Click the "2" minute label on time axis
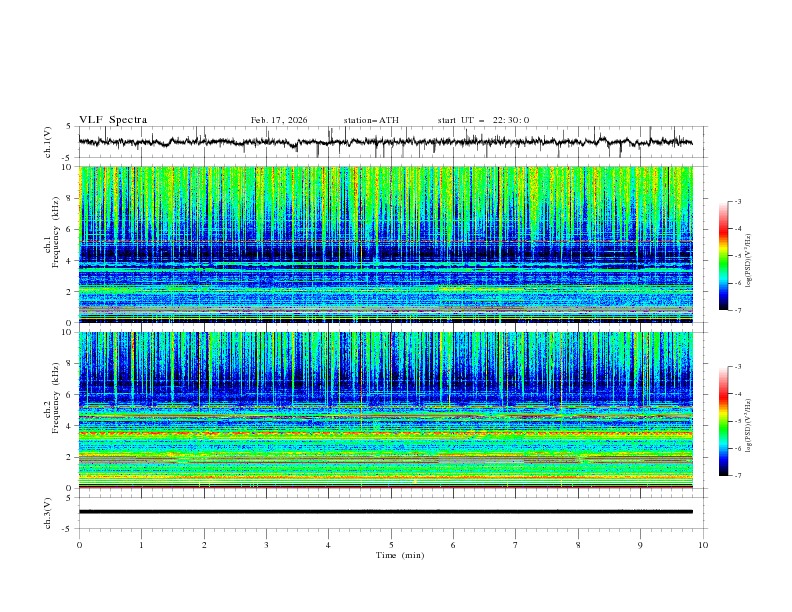Screen dimensions: 792x612 (204, 545)
